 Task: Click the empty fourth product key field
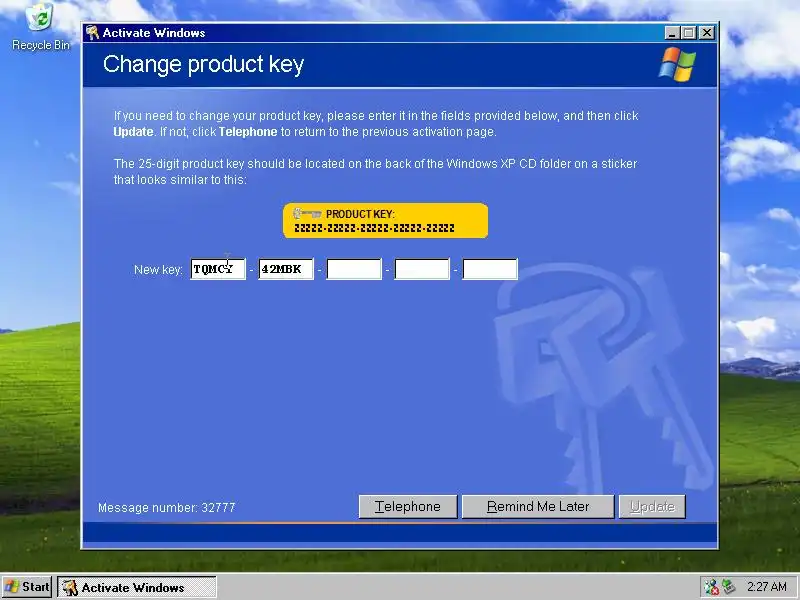[x=422, y=269]
